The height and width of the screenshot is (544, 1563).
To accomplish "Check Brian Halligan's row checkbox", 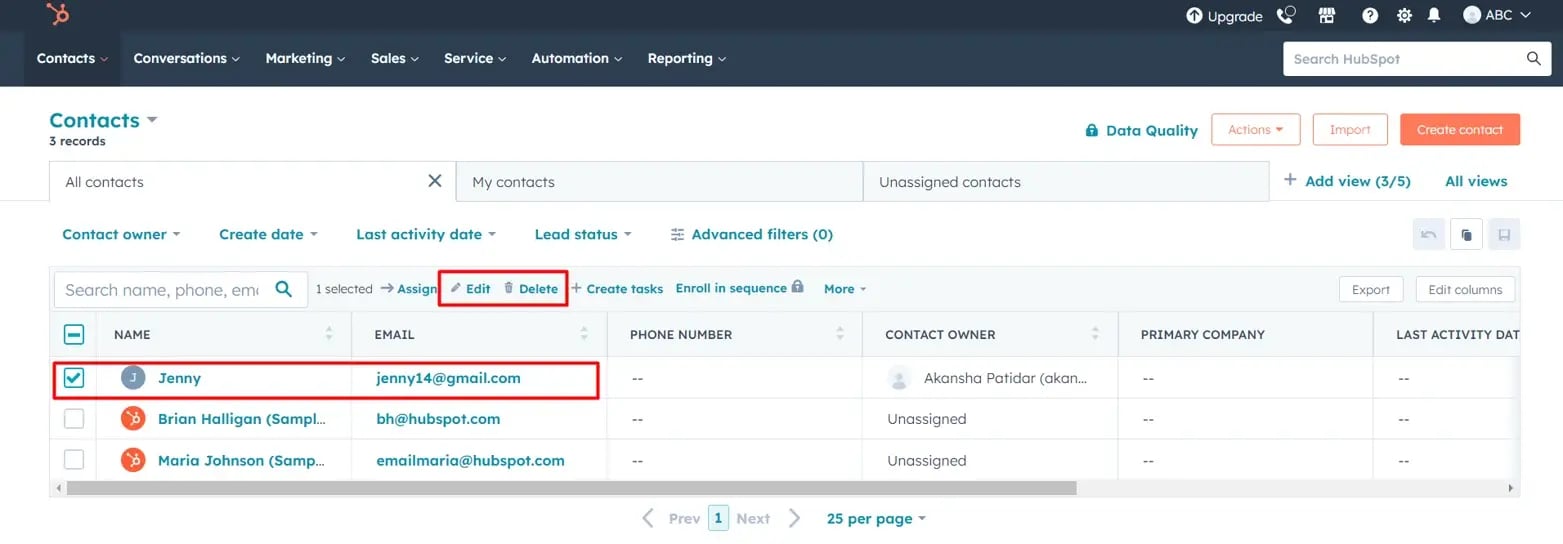I will (74, 419).
